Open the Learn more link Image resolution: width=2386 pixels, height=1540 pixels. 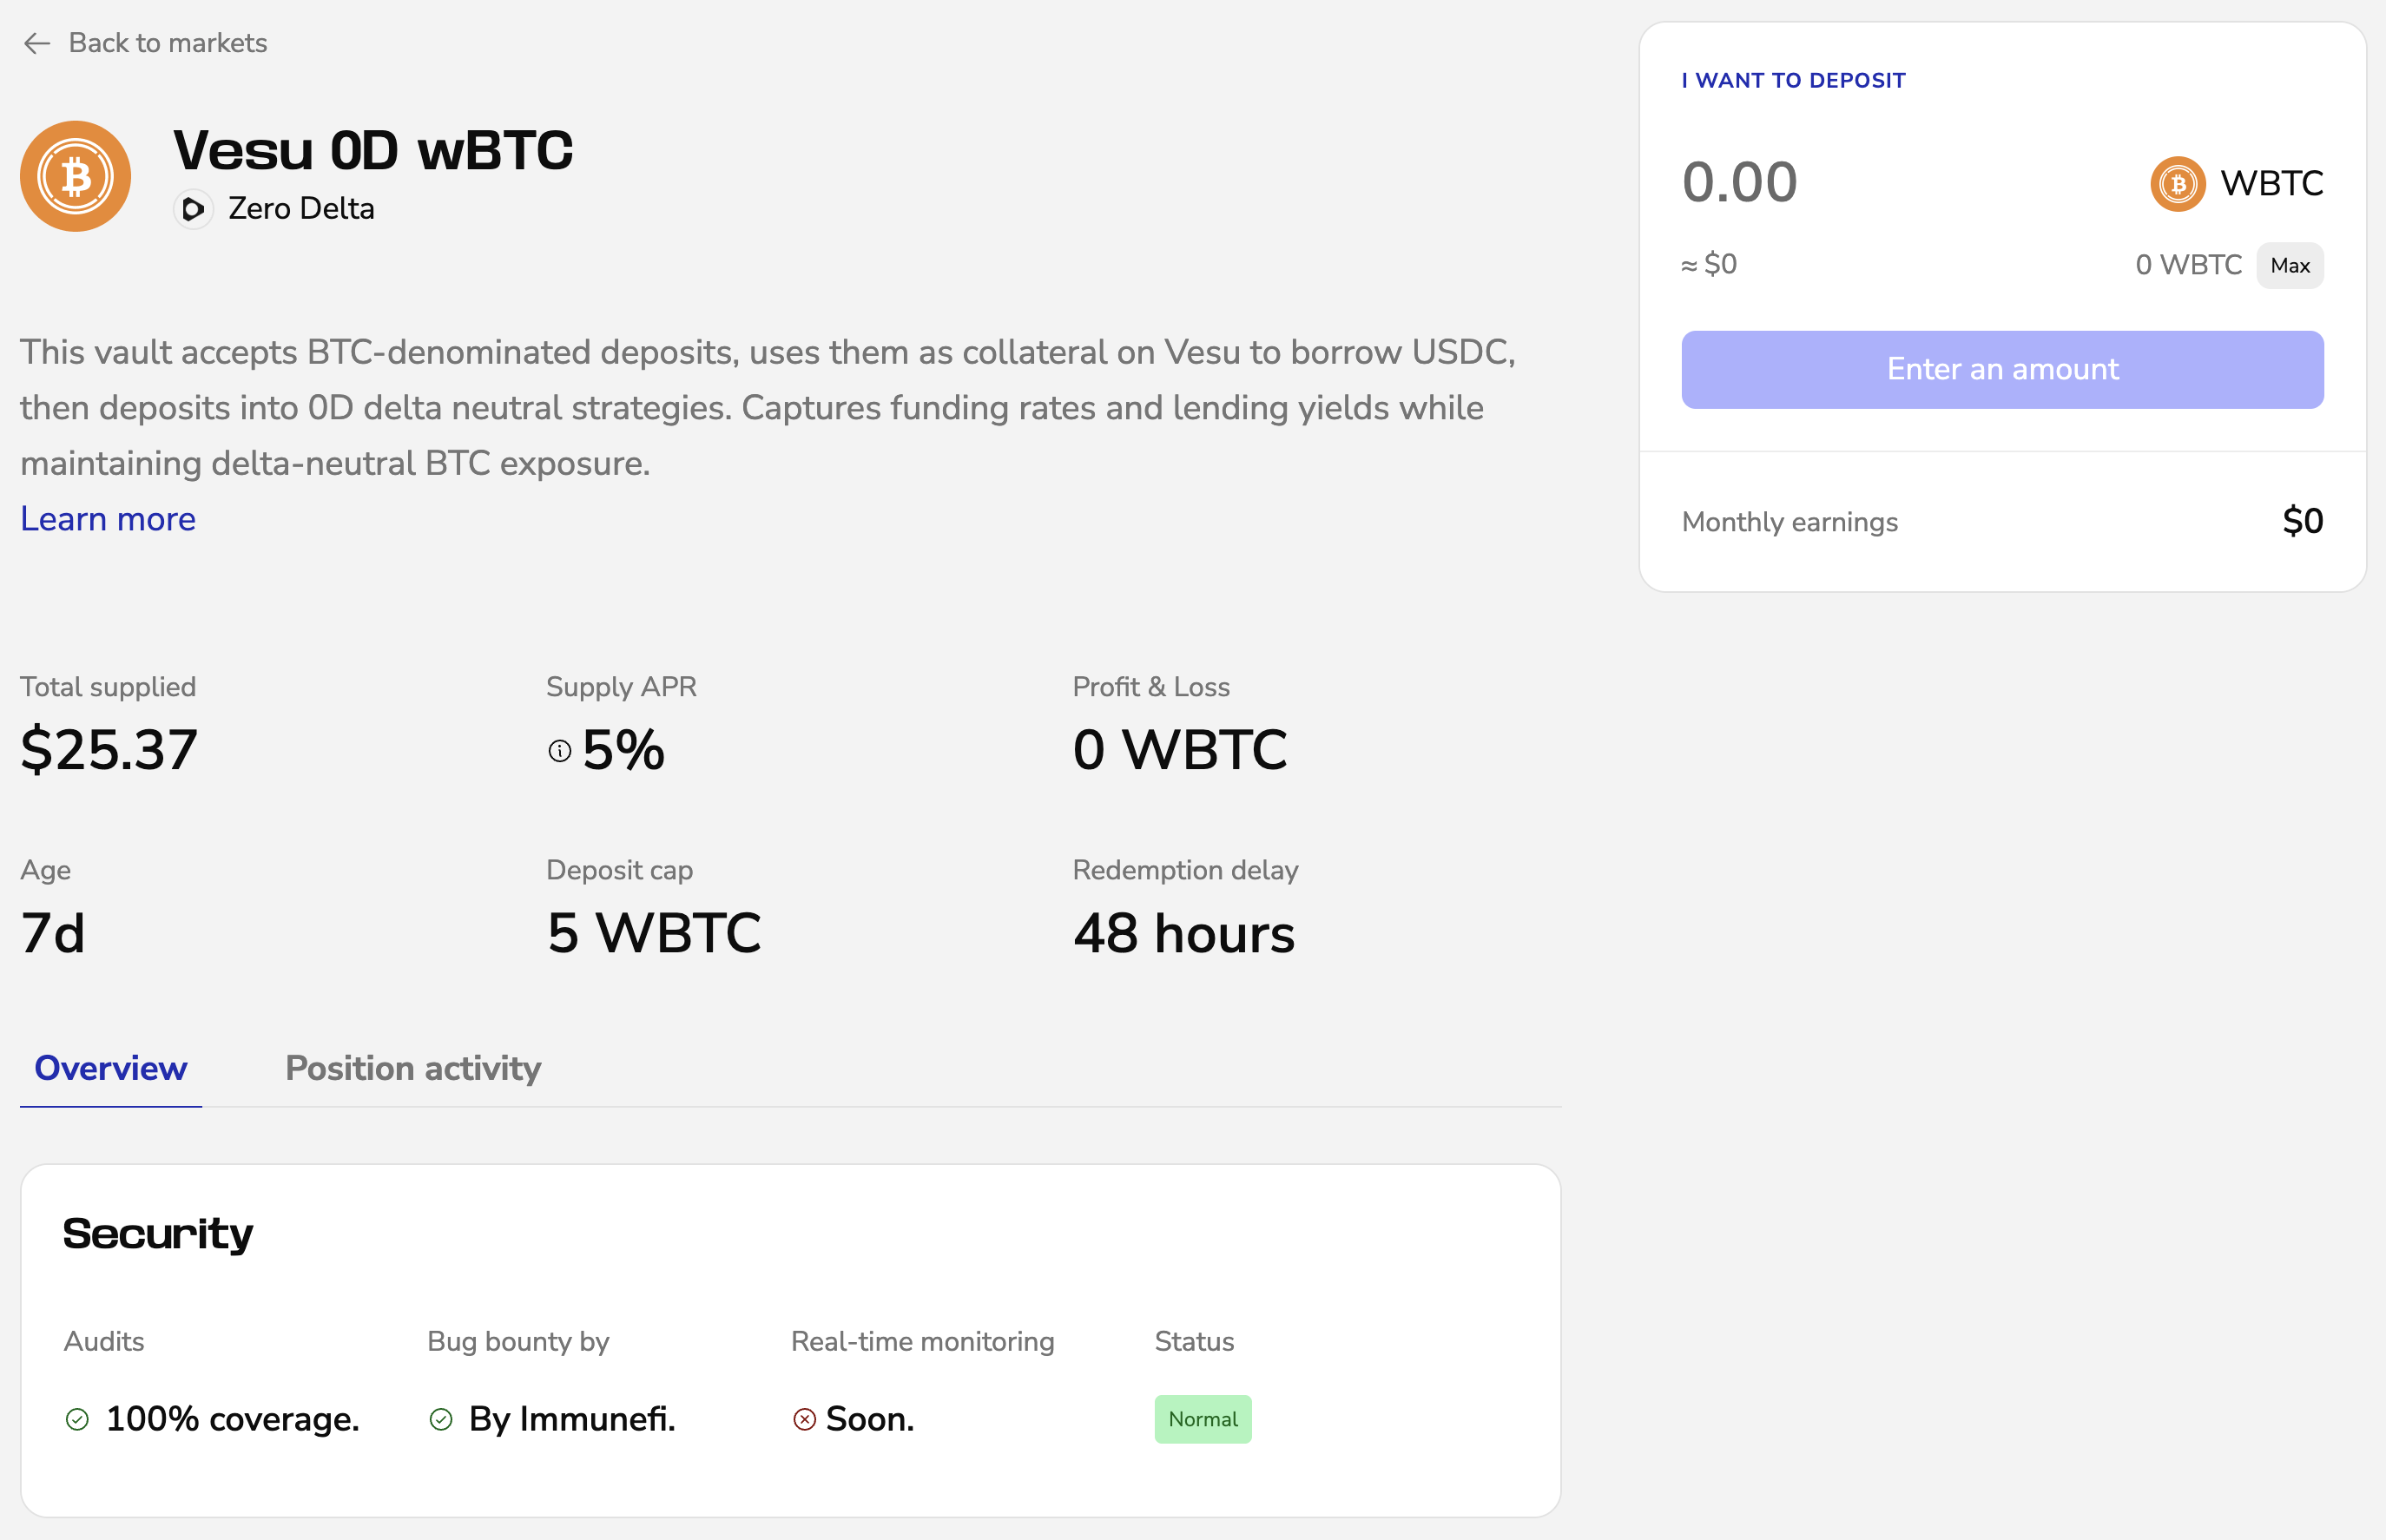pos(108,519)
